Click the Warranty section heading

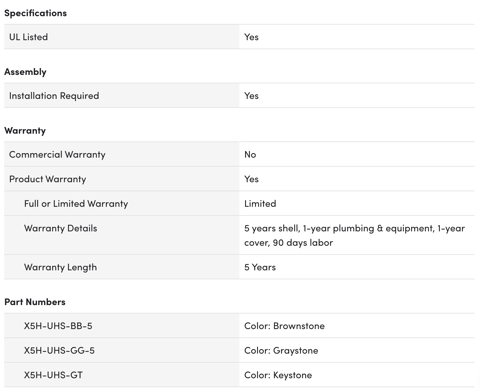pyautogui.click(x=25, y=131)
